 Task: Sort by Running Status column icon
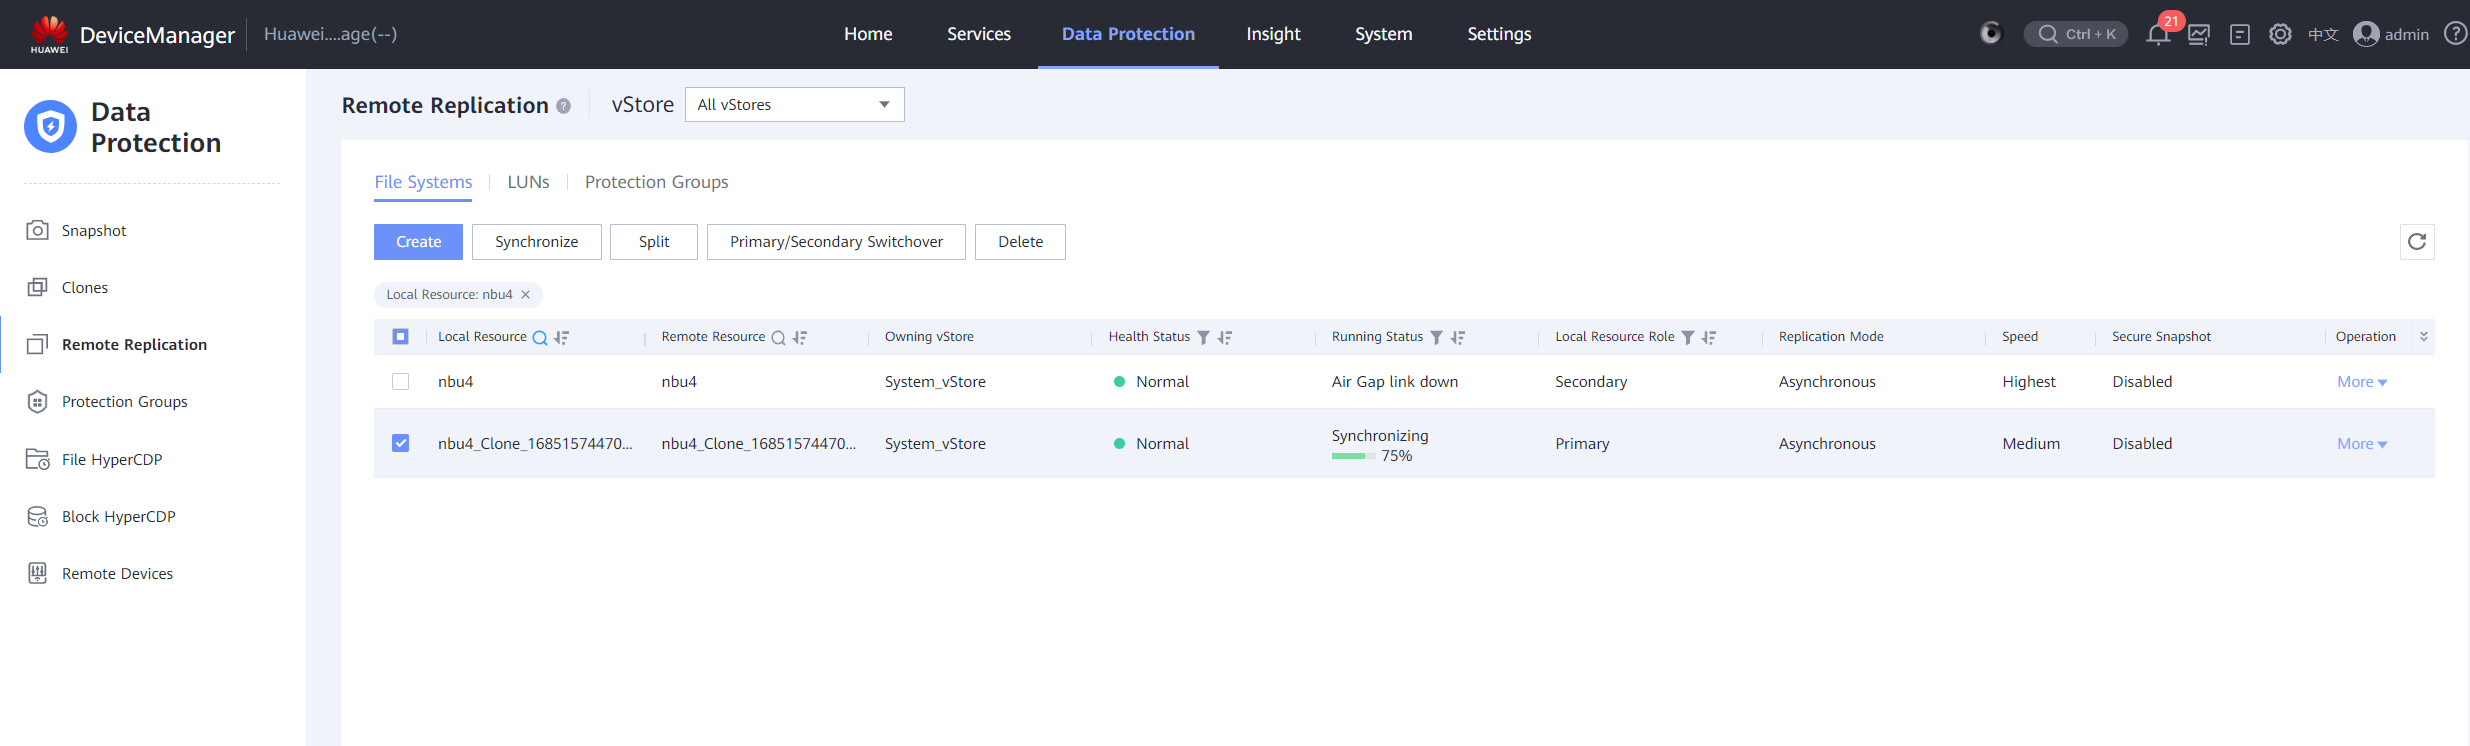click(1458, 338)
